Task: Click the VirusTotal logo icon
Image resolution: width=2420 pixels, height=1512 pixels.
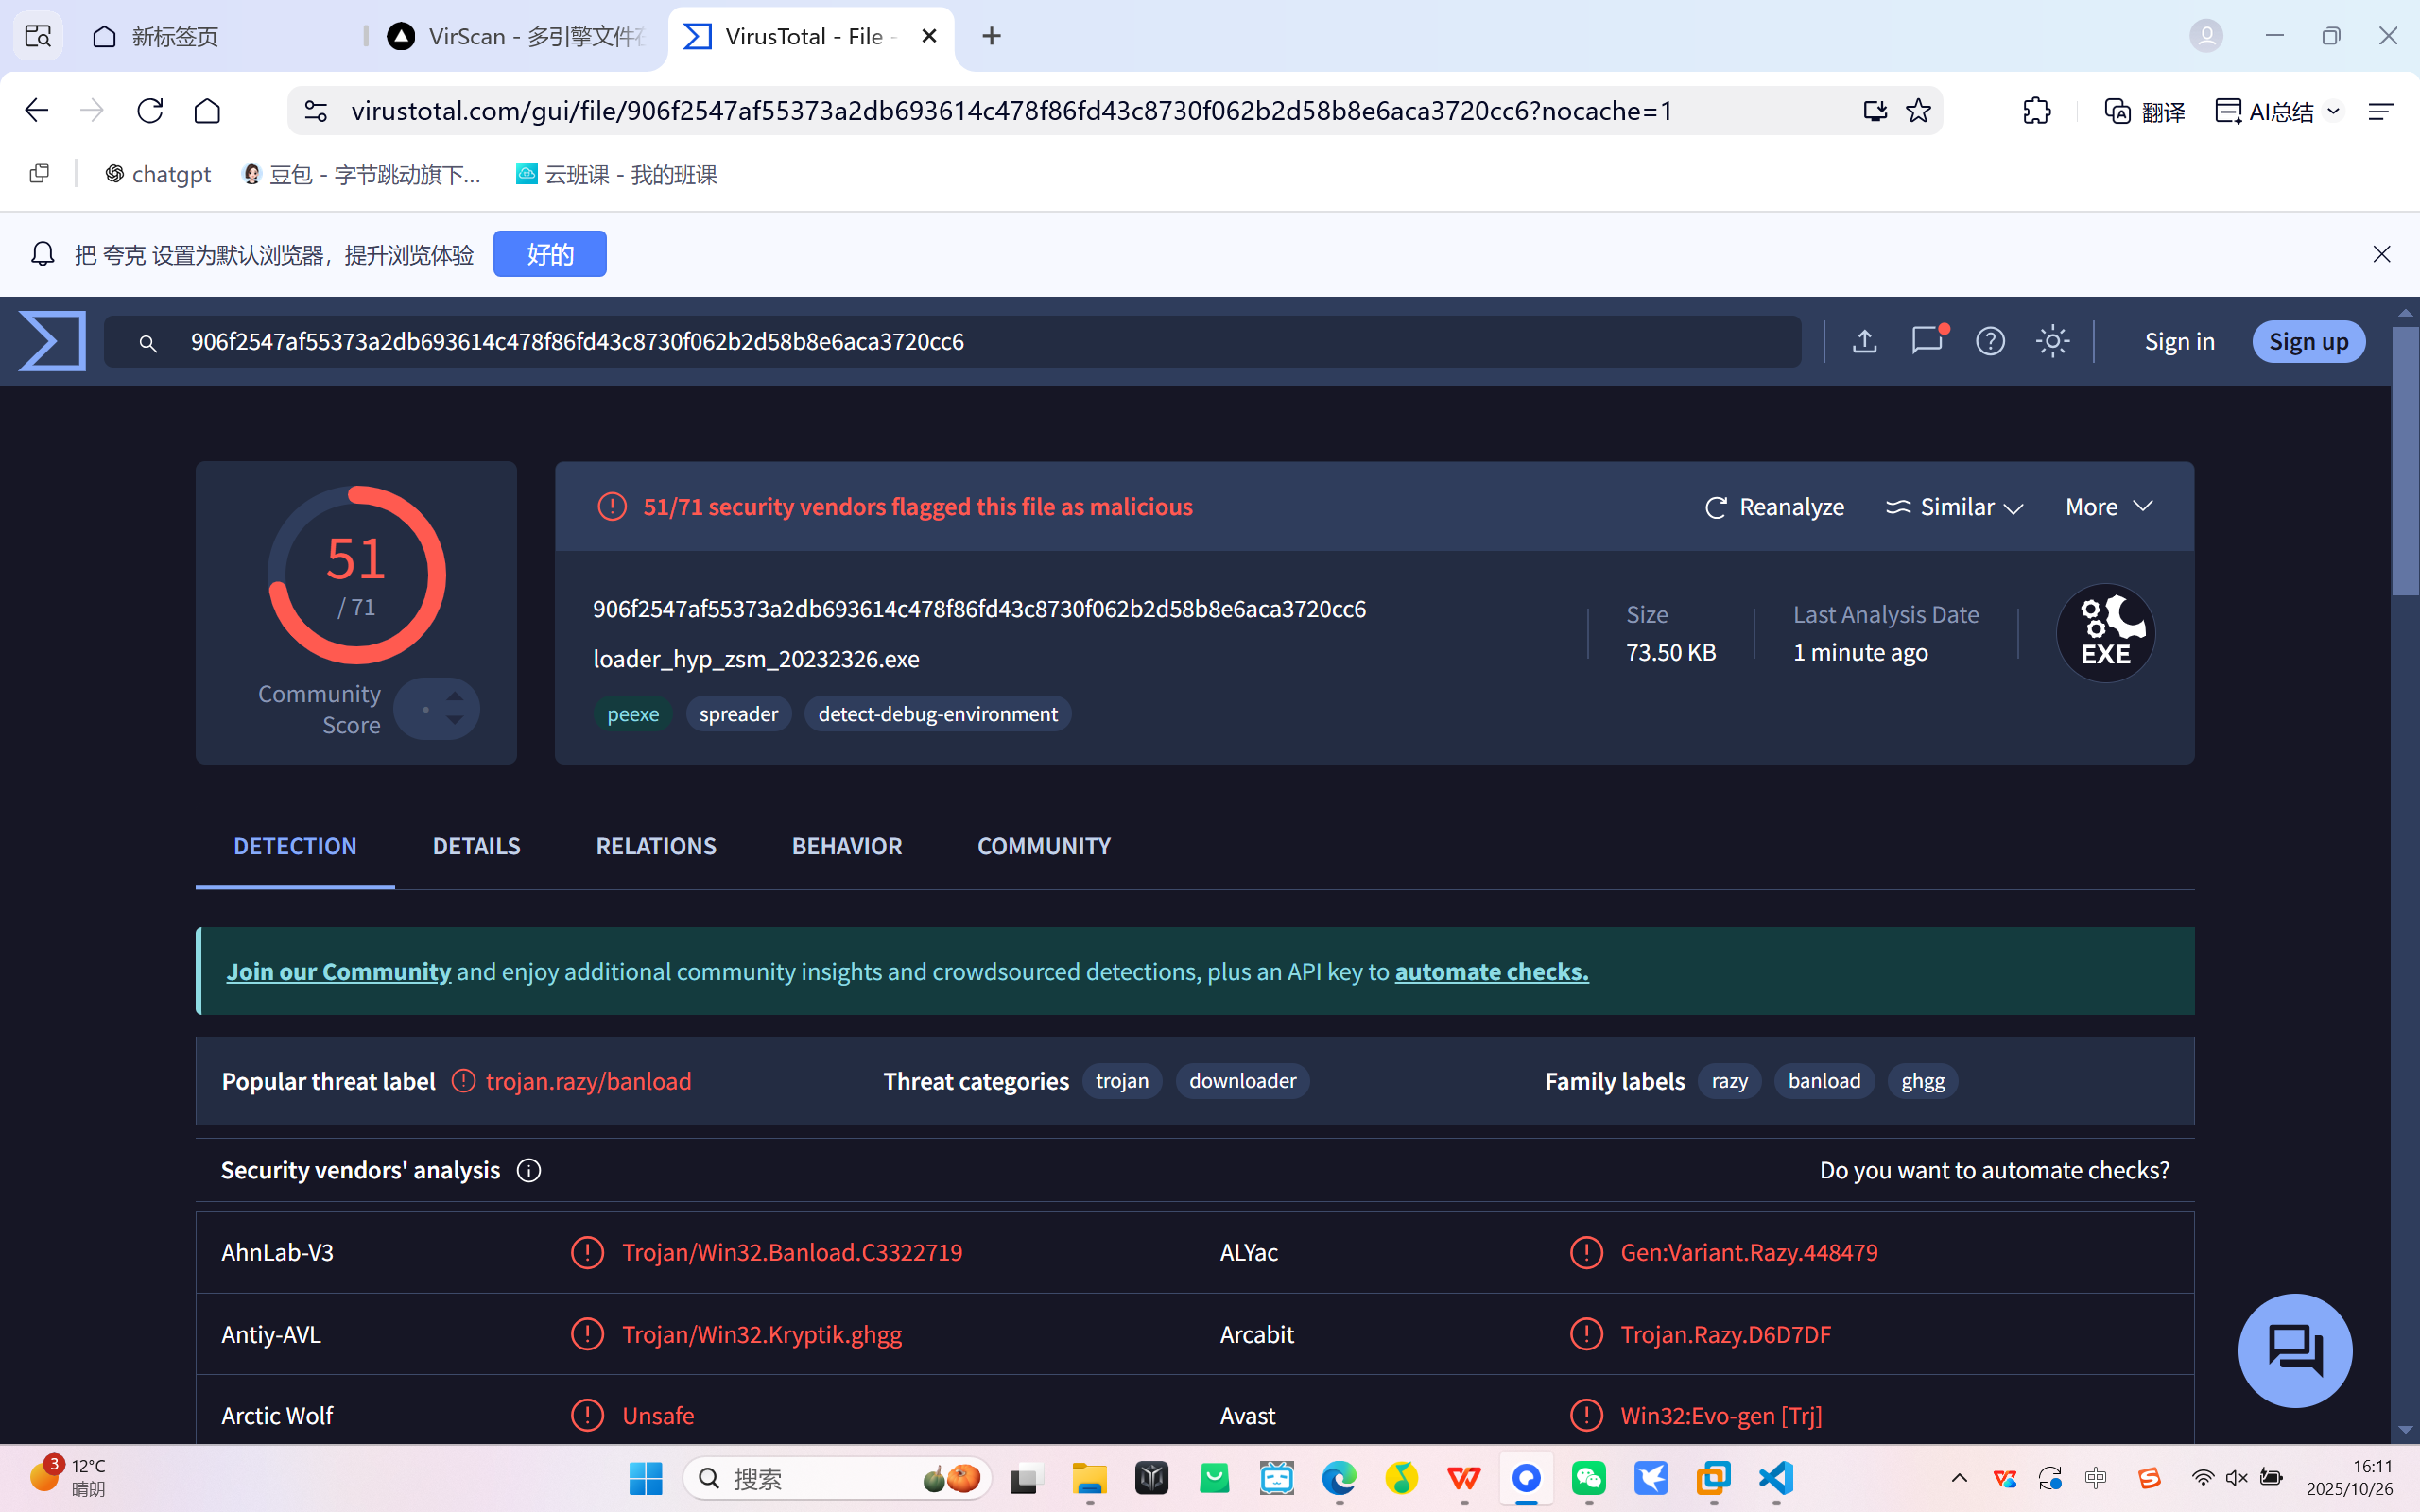Action: [52, 341]
